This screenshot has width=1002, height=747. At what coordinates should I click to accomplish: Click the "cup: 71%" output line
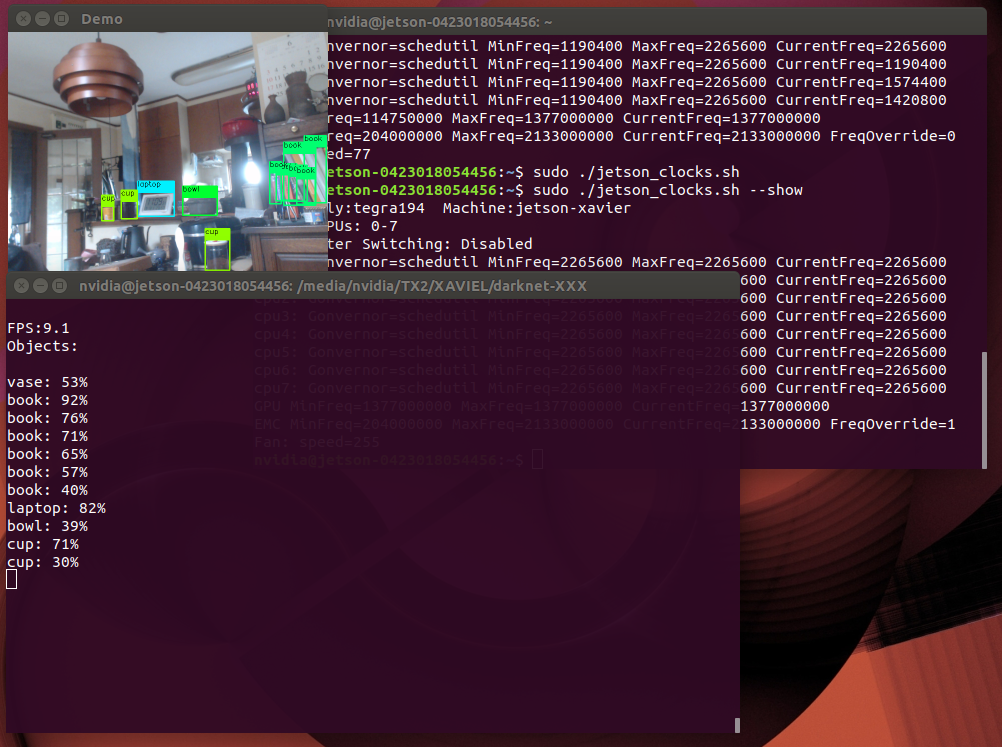pos(43,544)
